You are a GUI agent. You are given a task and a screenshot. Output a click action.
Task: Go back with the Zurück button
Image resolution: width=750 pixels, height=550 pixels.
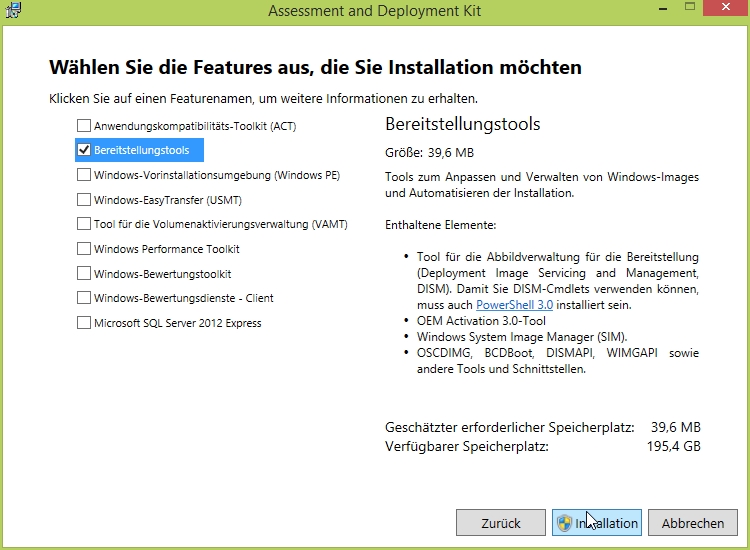(500, 523)
